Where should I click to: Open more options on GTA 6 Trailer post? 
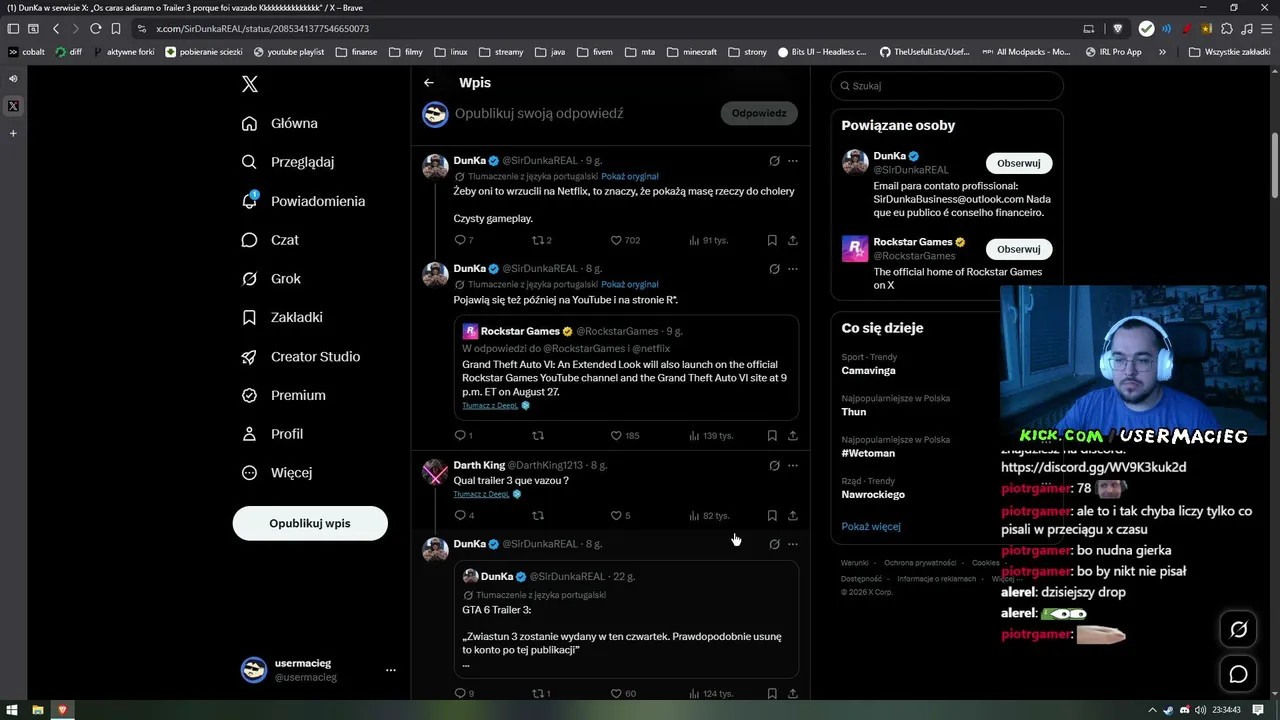point(793,544)
